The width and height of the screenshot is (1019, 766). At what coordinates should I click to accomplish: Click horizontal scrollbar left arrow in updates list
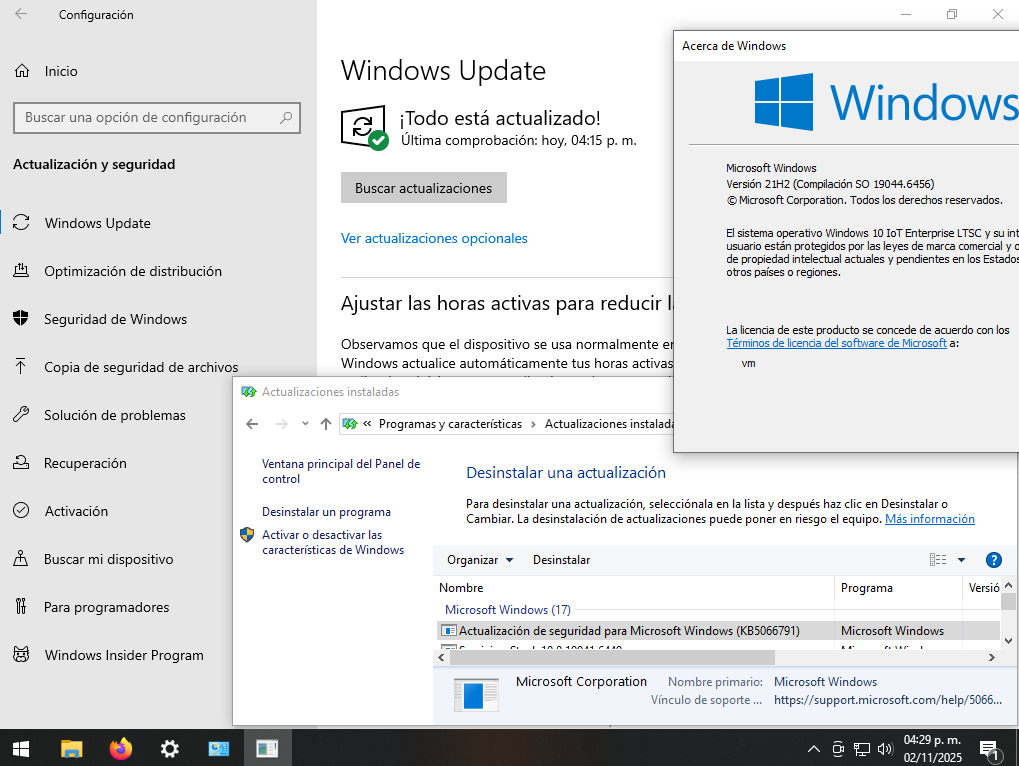tap(442, 657)
